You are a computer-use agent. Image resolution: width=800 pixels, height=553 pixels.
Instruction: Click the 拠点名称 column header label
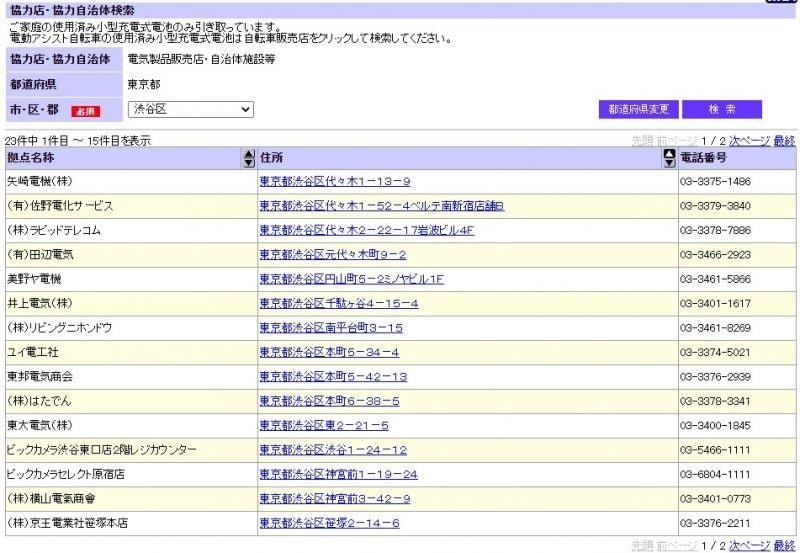click(x=31, y=158)
